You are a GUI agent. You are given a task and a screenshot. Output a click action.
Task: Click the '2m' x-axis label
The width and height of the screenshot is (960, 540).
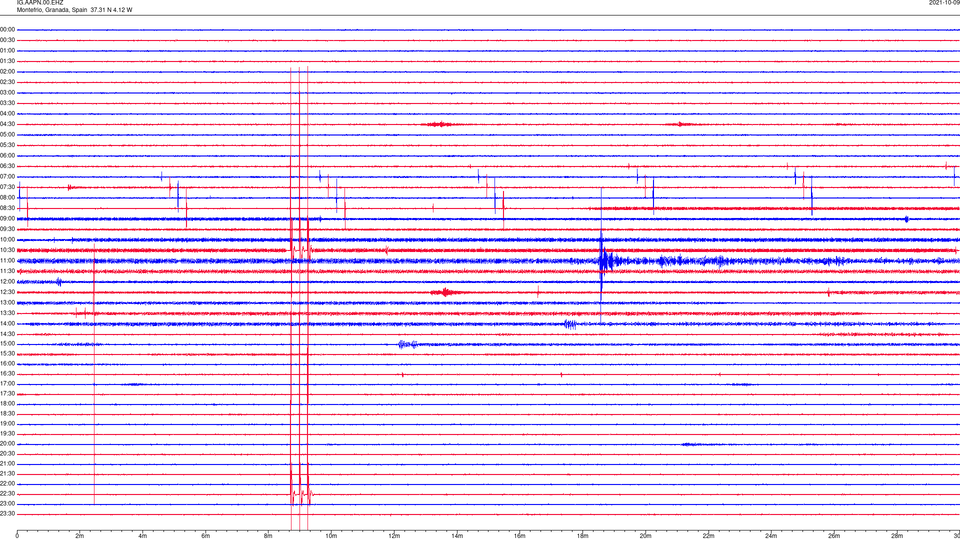coord(80,536)
